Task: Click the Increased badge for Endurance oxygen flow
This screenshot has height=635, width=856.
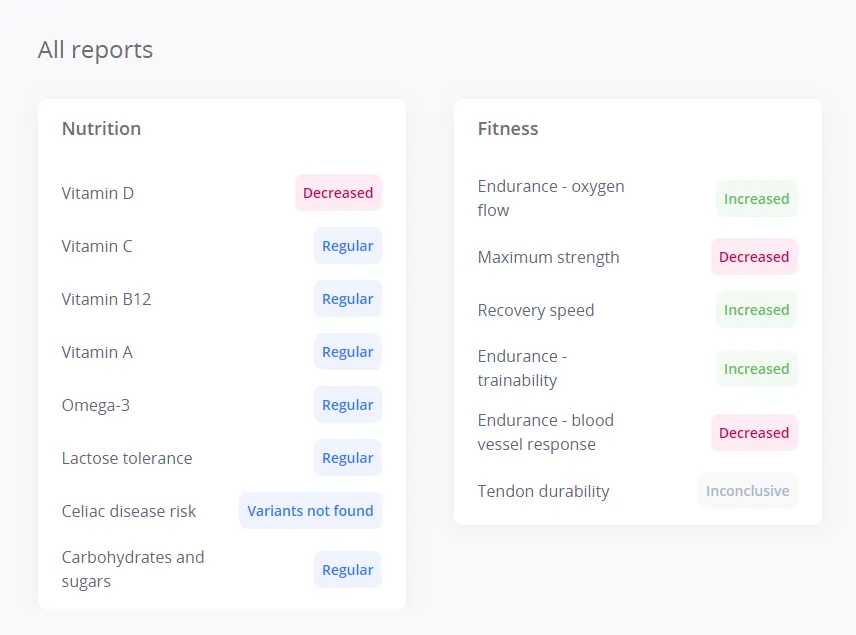Action: [x=756, y=198]
